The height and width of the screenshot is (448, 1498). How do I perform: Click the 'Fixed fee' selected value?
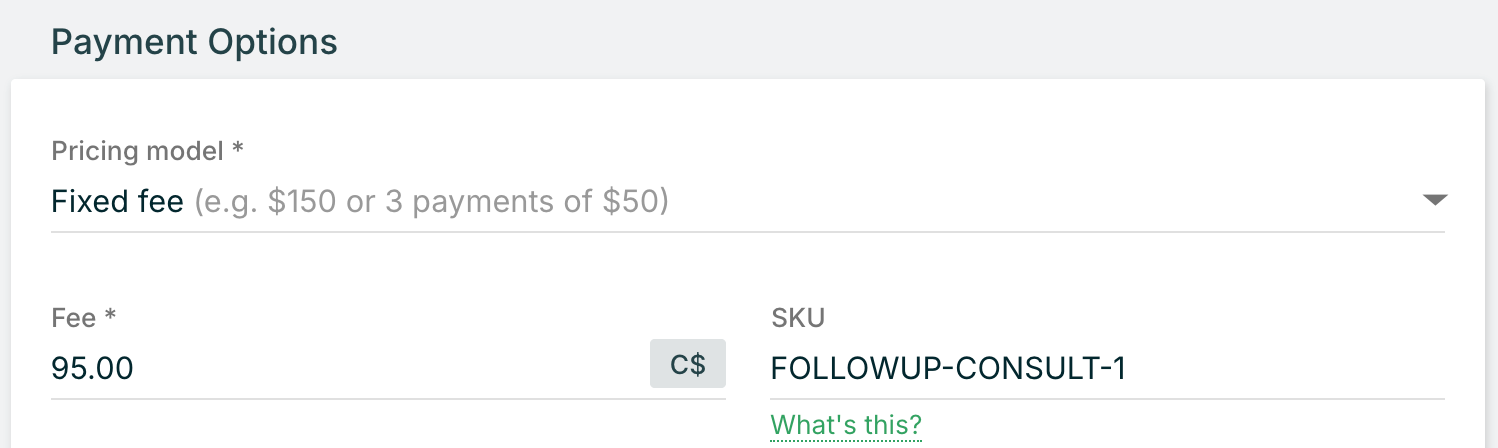(x=117, y=202)
